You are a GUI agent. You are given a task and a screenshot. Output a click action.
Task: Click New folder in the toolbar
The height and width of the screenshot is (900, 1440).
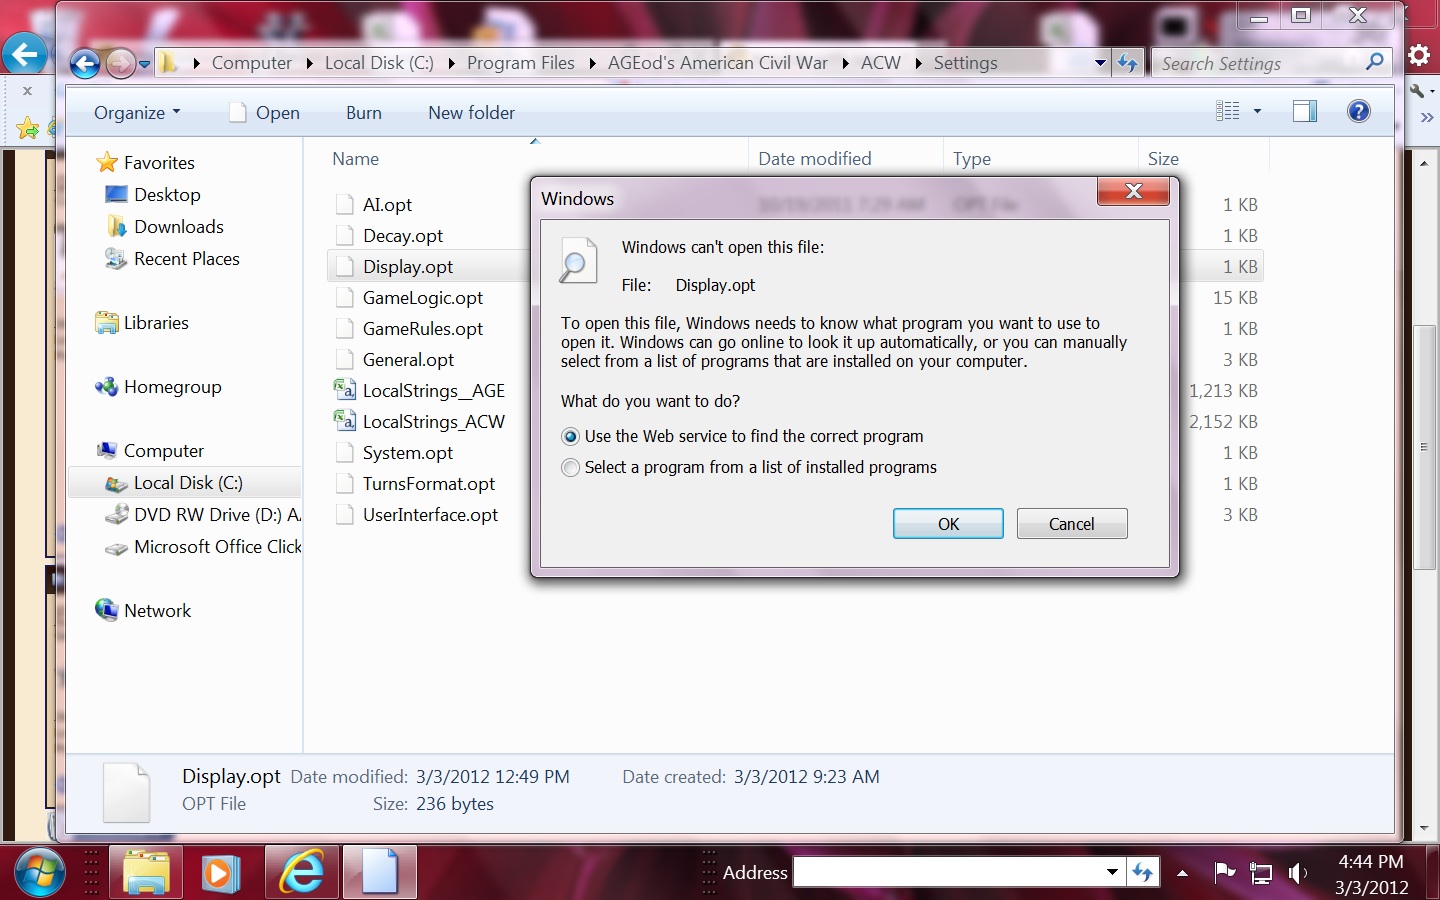pos(471,113)
